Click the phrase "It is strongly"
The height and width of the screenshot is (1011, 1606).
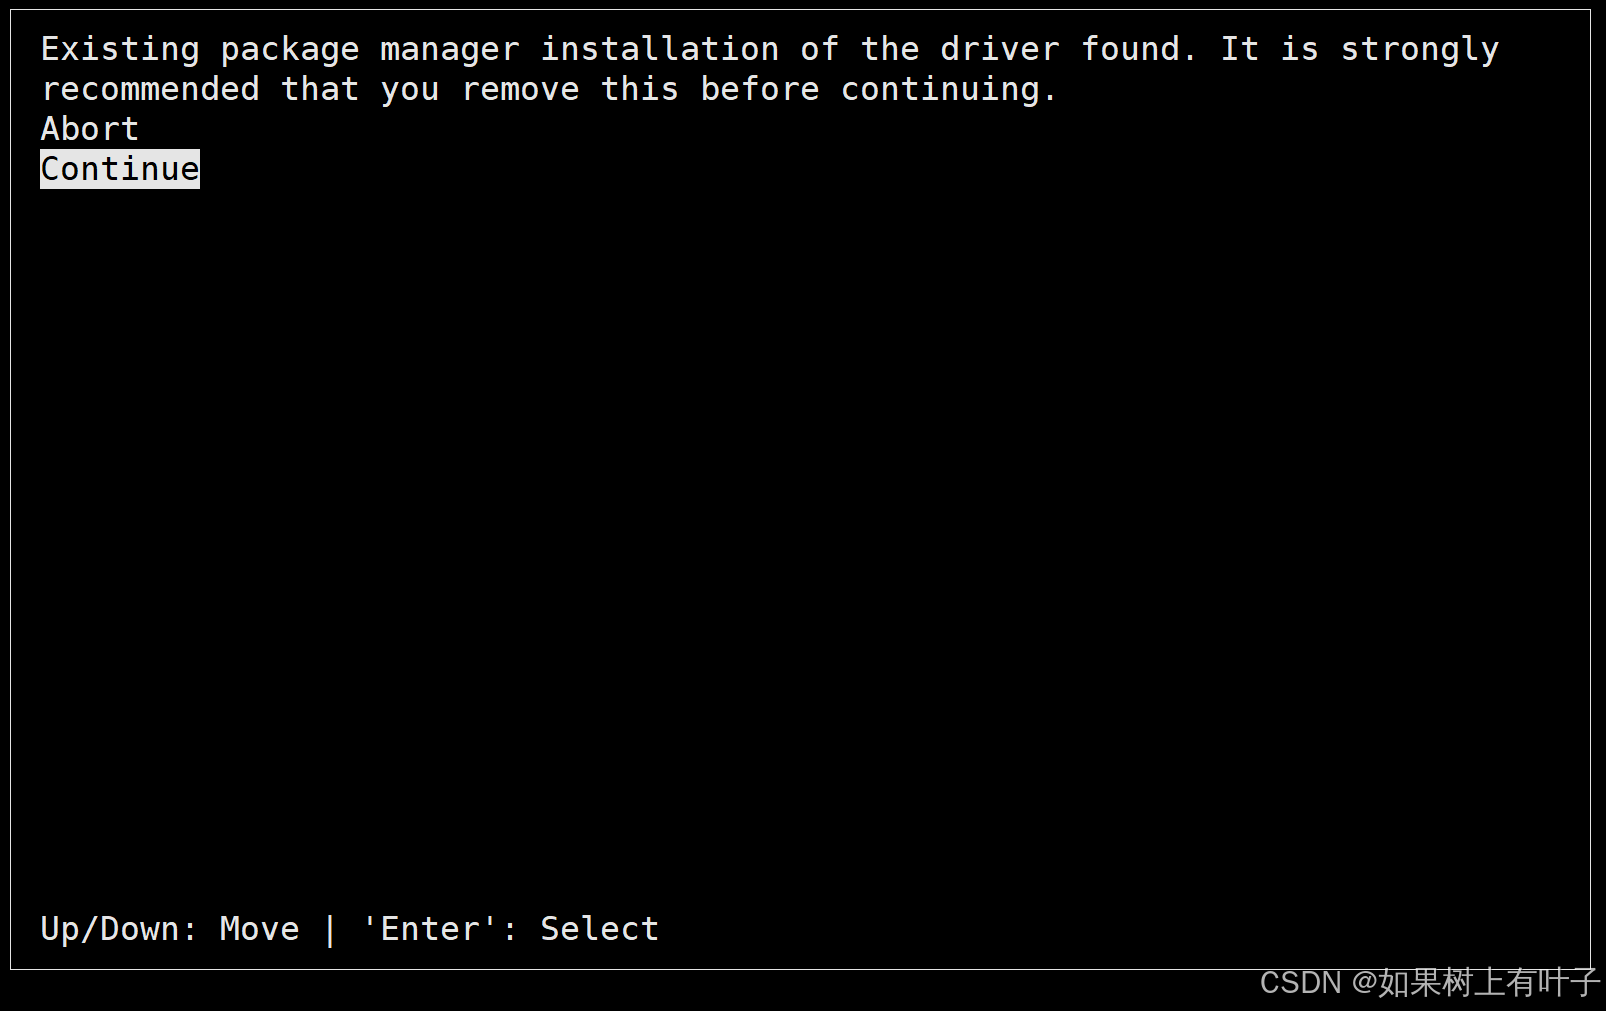pos(1360,50)
